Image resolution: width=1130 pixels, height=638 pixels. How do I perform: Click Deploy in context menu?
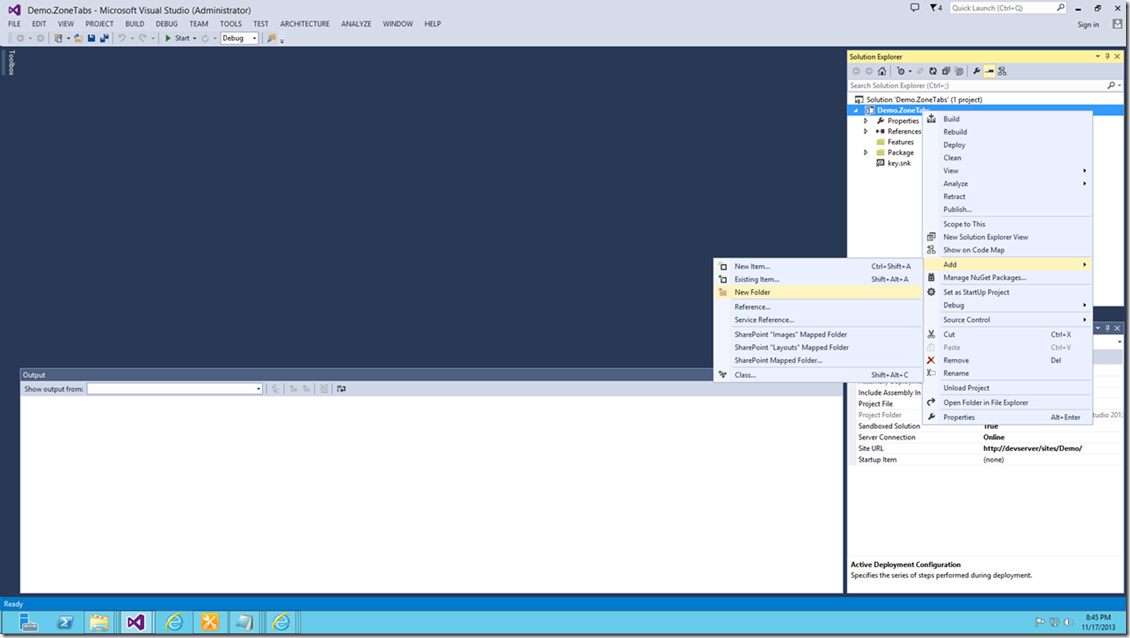click(1007, 145)
